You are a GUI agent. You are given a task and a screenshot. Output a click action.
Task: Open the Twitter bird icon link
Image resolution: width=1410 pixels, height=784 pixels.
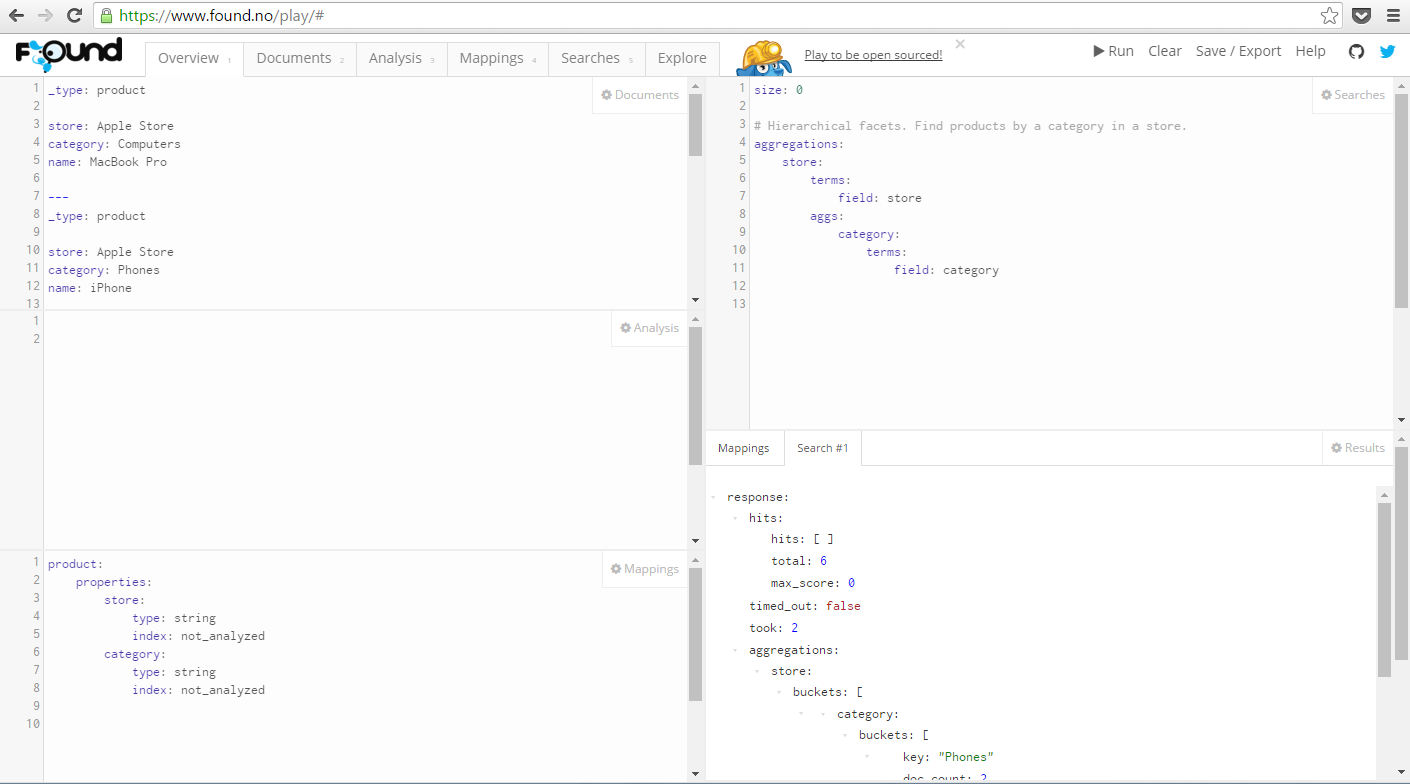click(x=1387, y=52)
